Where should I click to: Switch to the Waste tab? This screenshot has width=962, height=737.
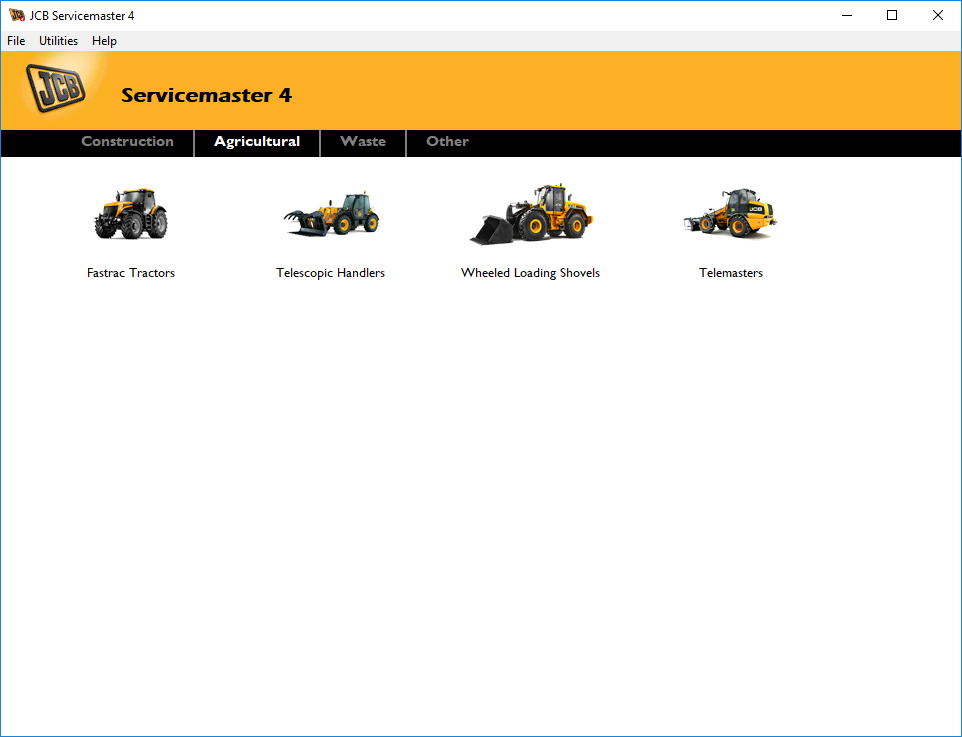(x=363, y=142)
